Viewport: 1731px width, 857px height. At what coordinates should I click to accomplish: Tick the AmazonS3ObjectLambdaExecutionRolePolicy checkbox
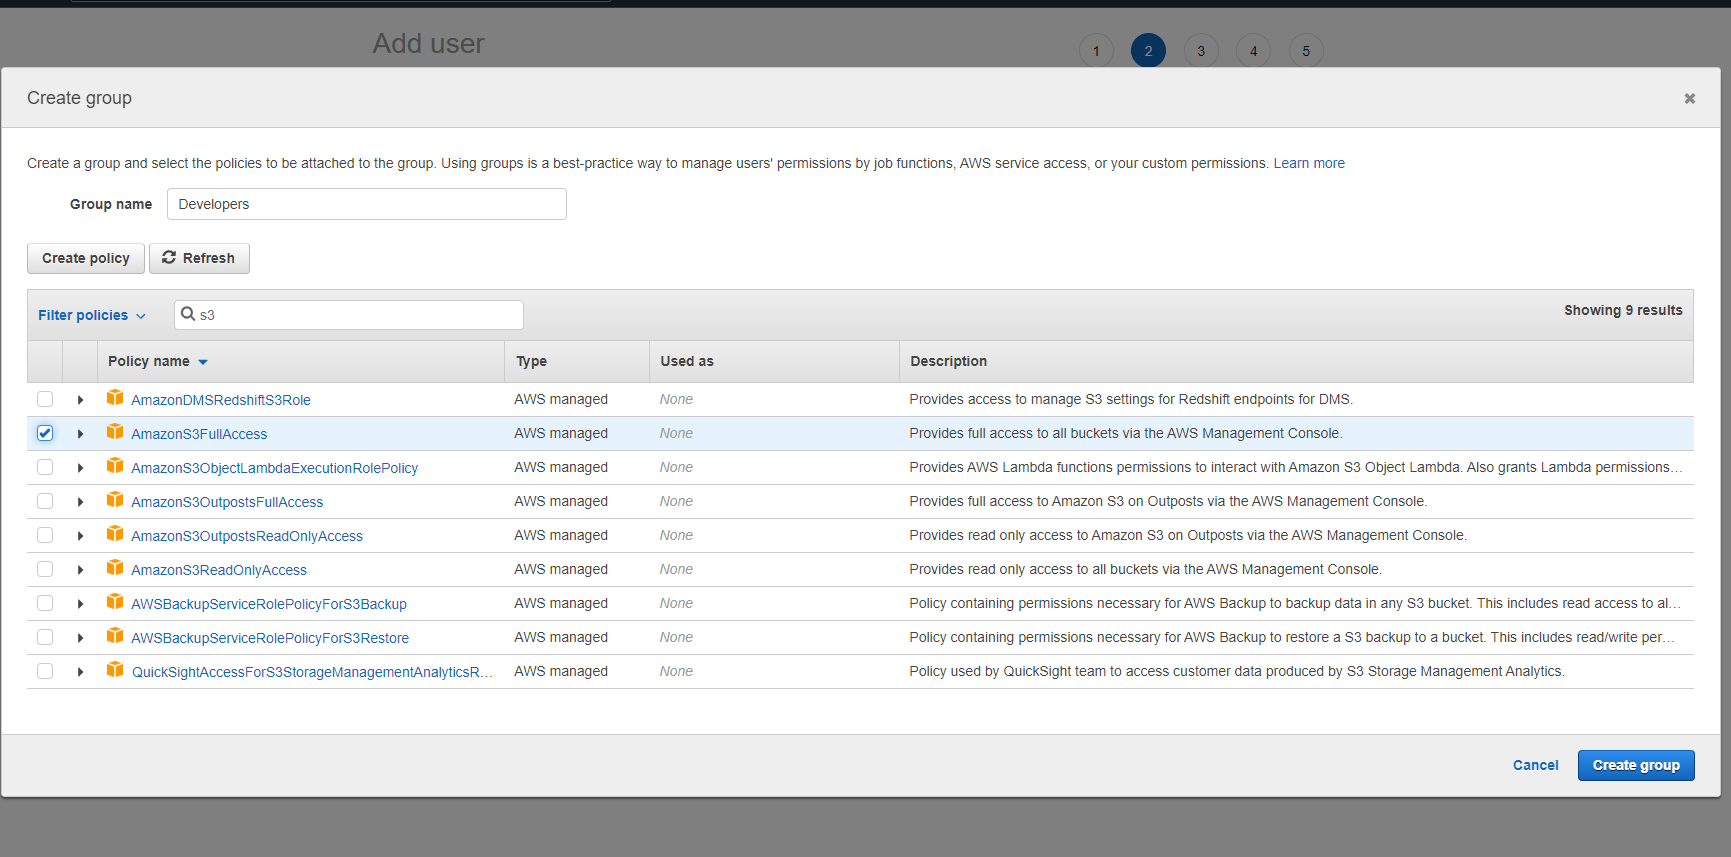point(45,467)
